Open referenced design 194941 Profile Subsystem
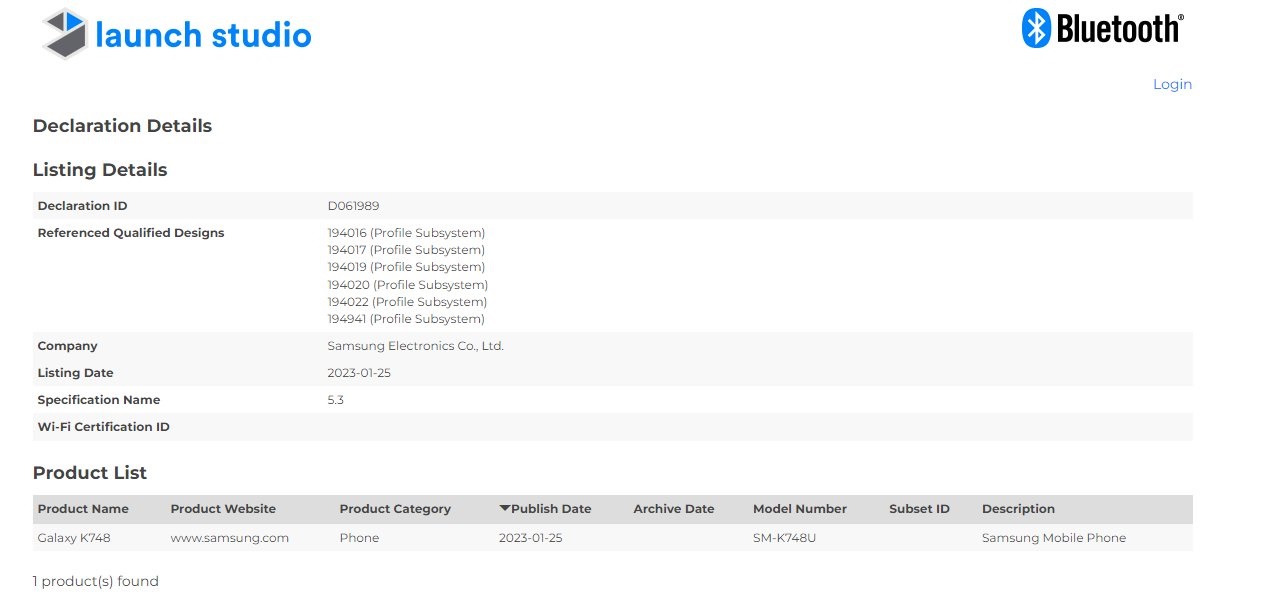Image resolution: width=1288 pixels, height=613 pixels. pyautogui.click(x=406, y=319)
